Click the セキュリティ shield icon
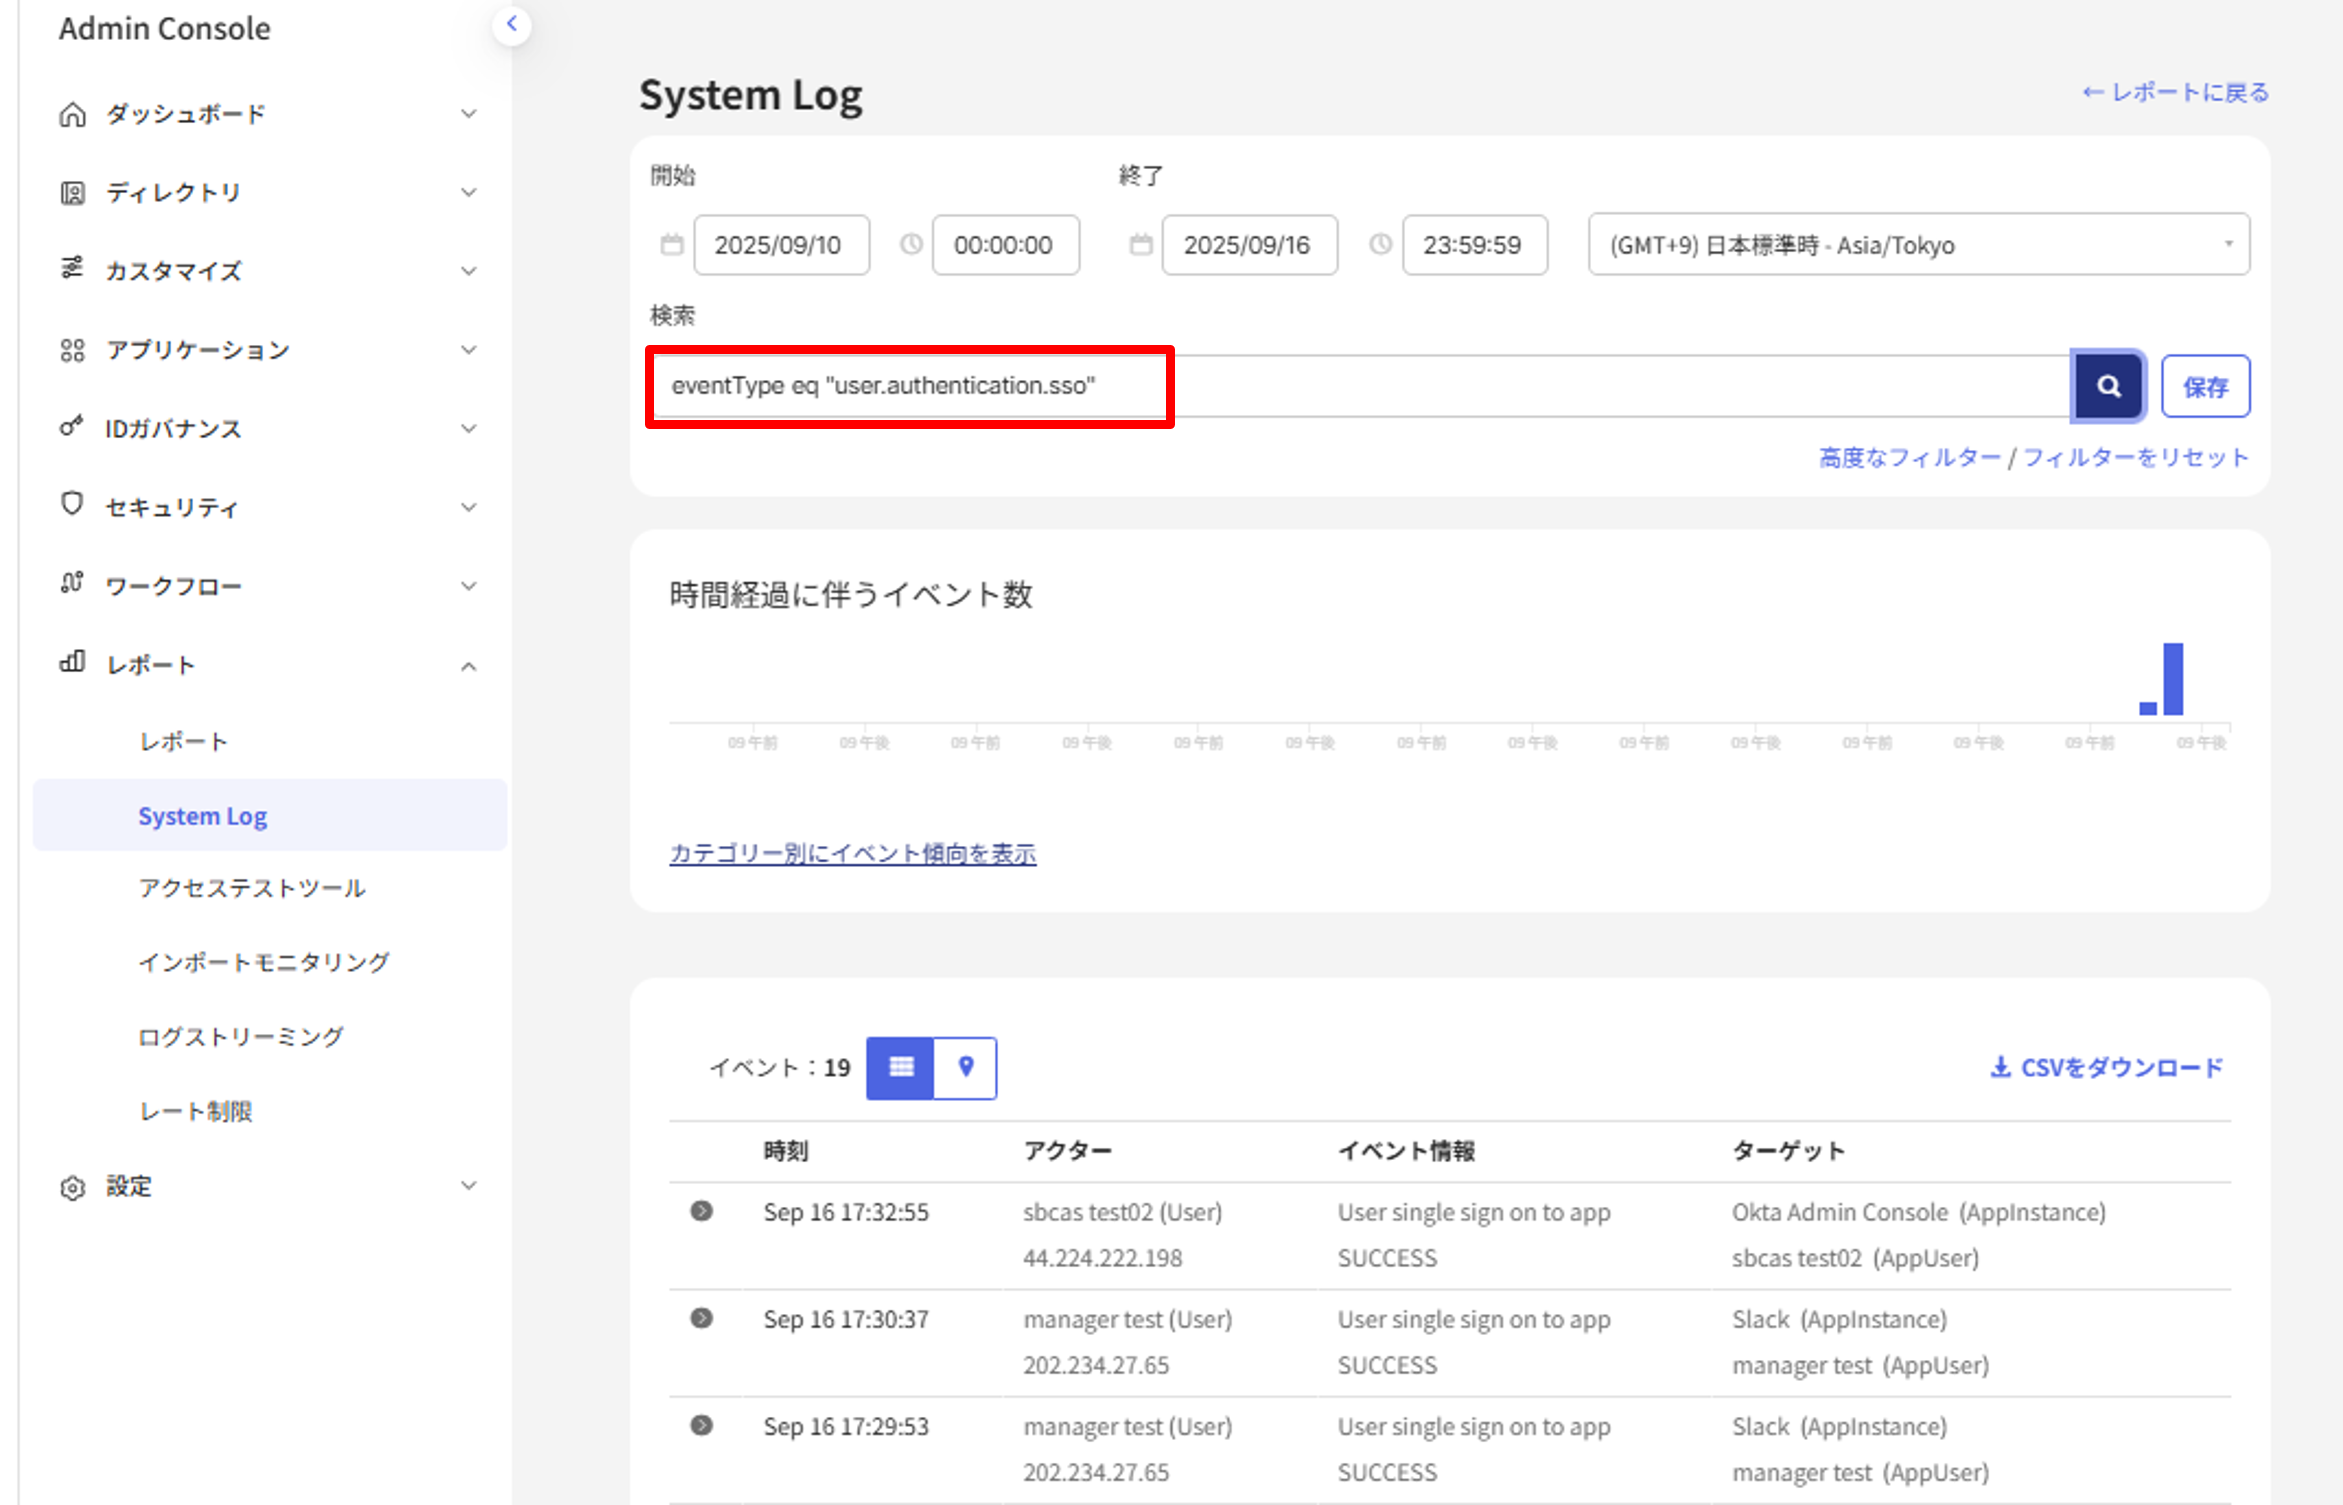This screenshot has height=1505, width=2343. click(x=72, y=504)
